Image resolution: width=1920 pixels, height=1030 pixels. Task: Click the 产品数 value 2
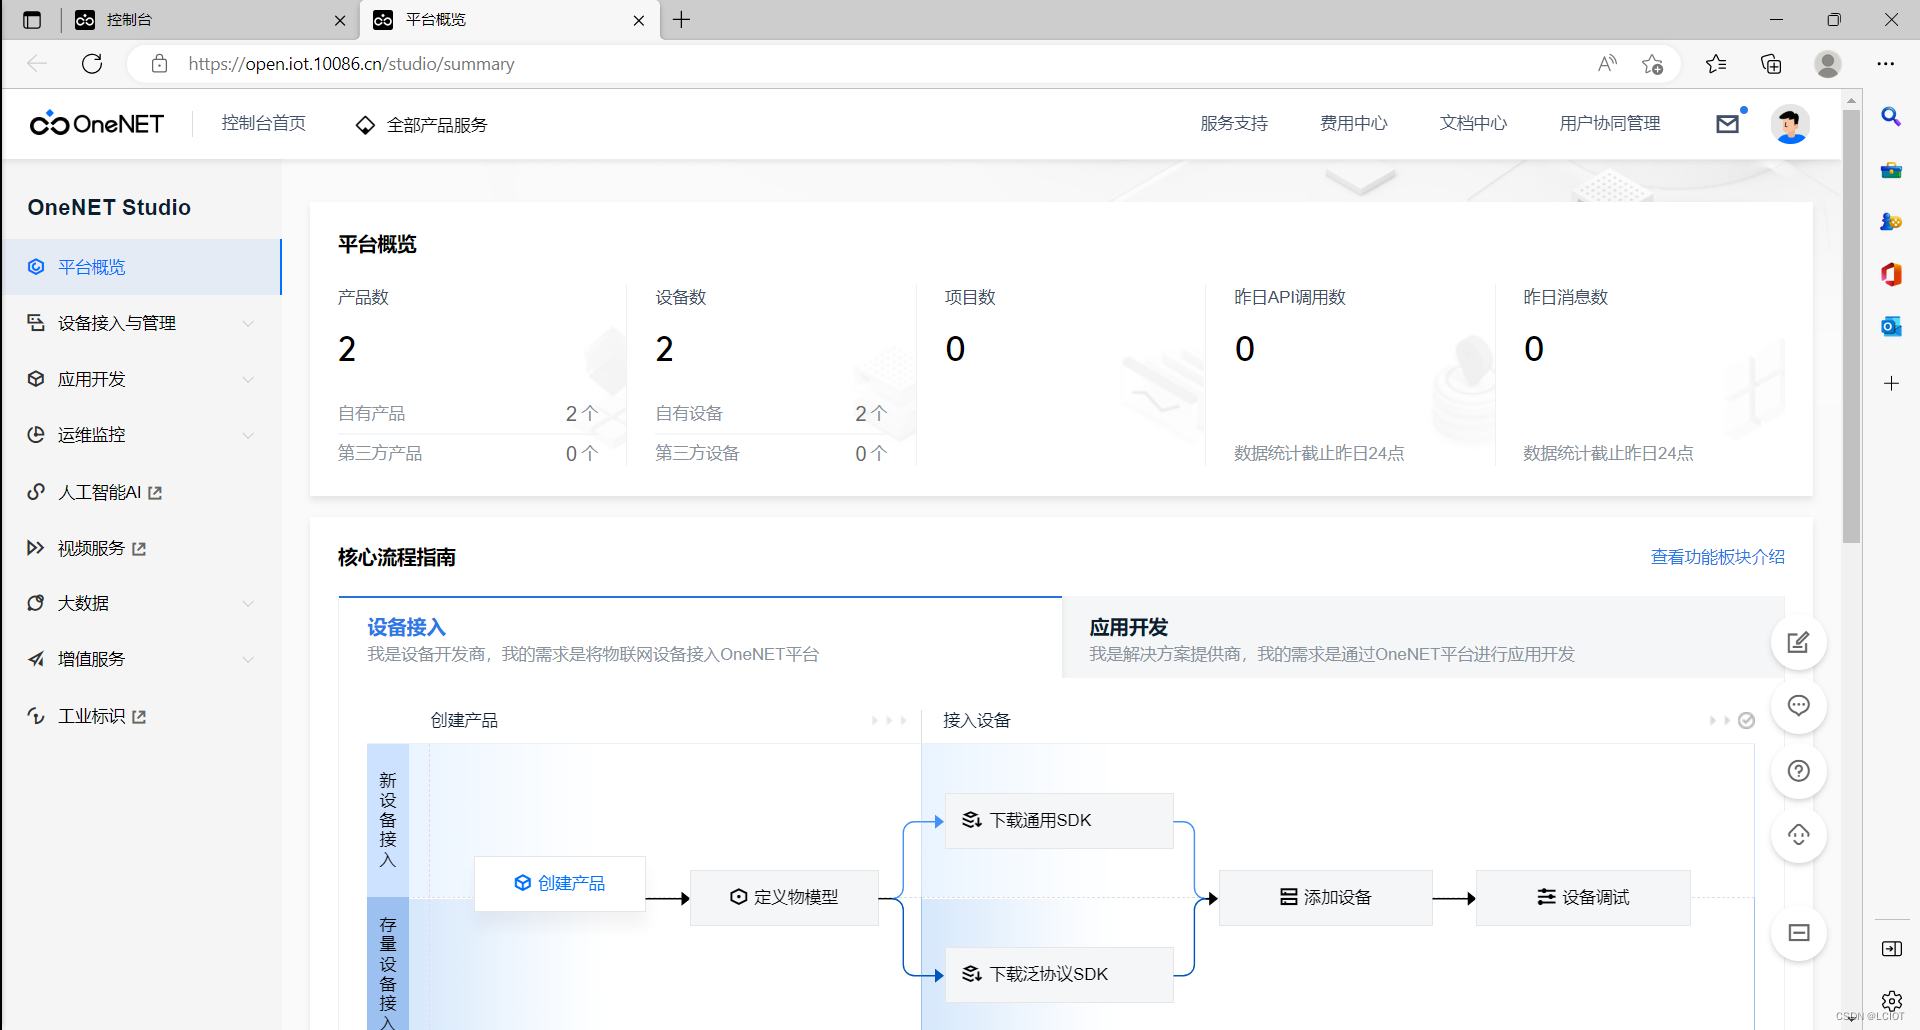tap(347, 349)
